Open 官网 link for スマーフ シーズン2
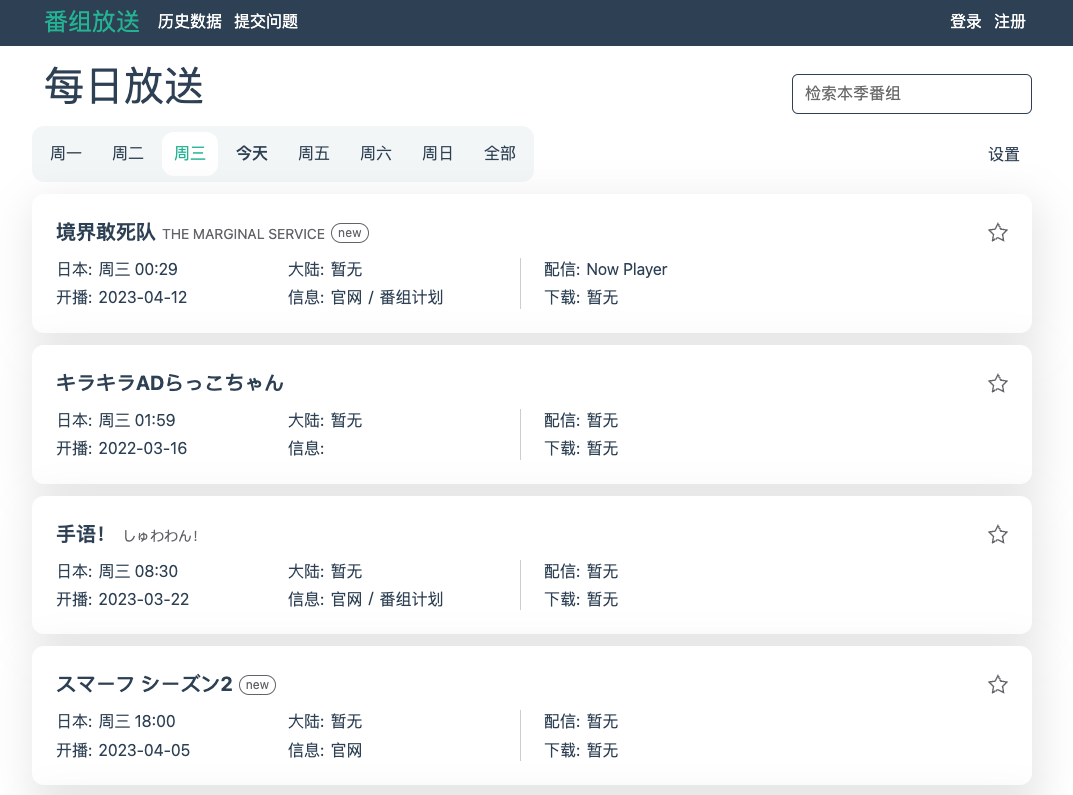 pos(346,751)
